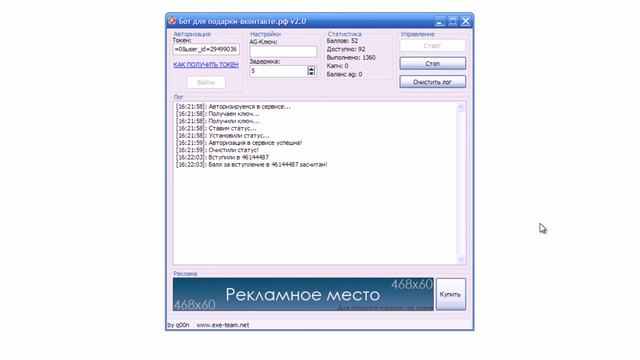This screenshot has width=640, height=360.
Task: Click log line Установили статус
Action: (222, 136)
